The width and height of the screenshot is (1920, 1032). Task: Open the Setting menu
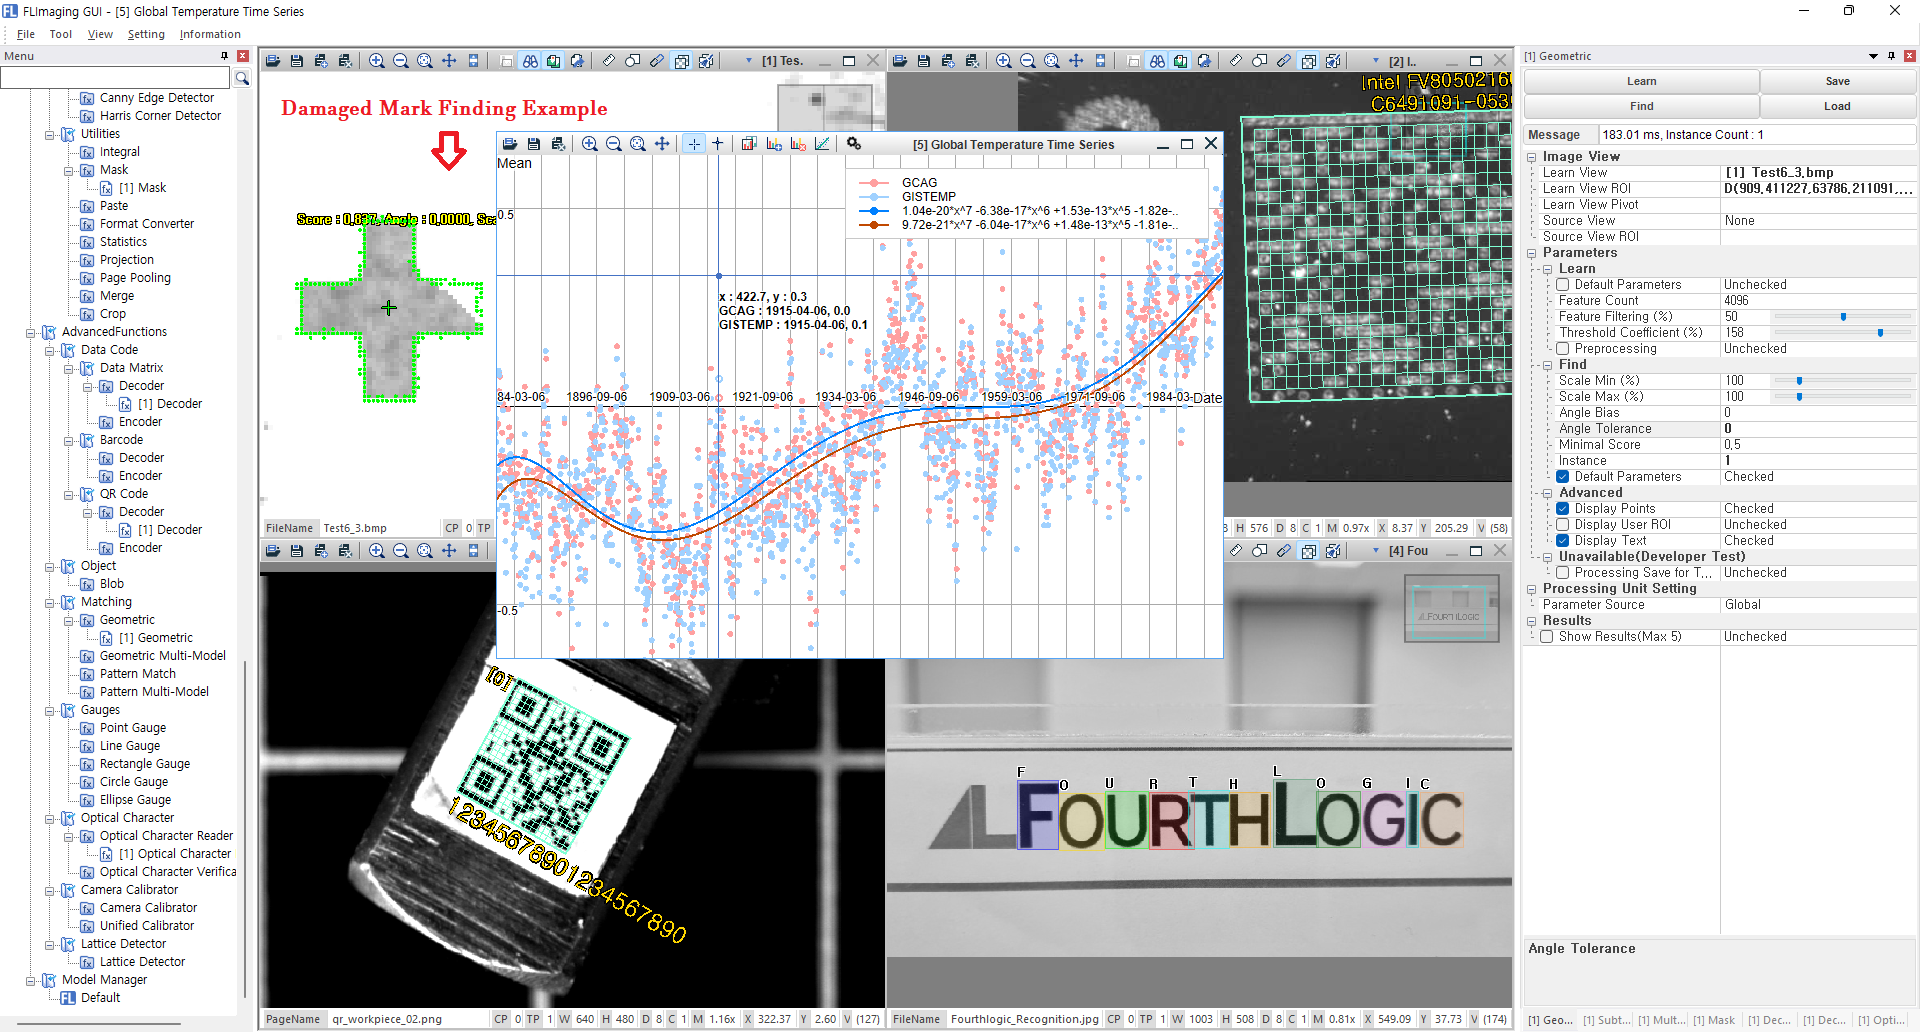coord(146,34)
